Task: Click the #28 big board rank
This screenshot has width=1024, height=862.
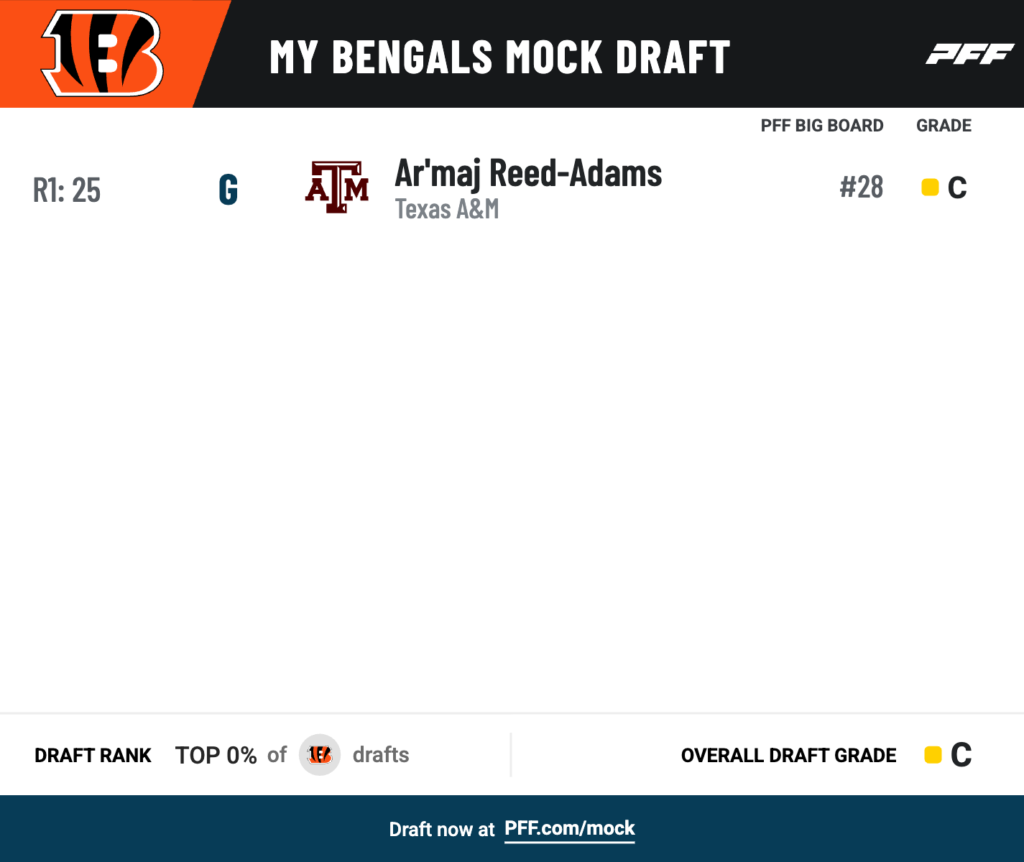Action: click(861, 187)
